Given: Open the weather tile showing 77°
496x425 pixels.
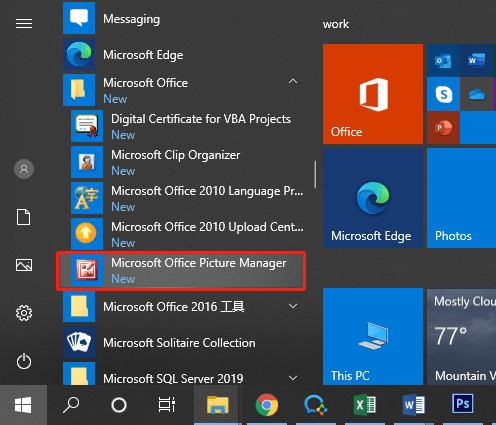Looking at the screenshot, I should (461, 337).
